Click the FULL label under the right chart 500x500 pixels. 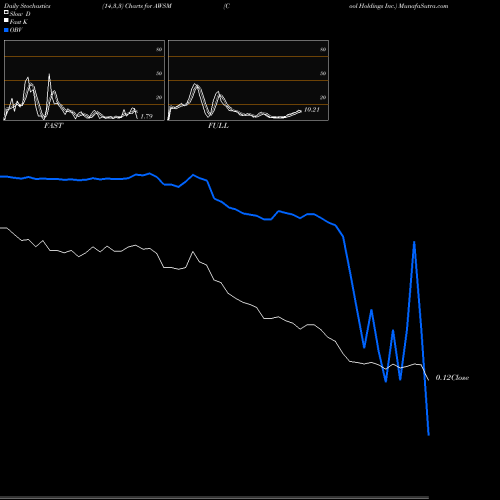coord(218,126)
